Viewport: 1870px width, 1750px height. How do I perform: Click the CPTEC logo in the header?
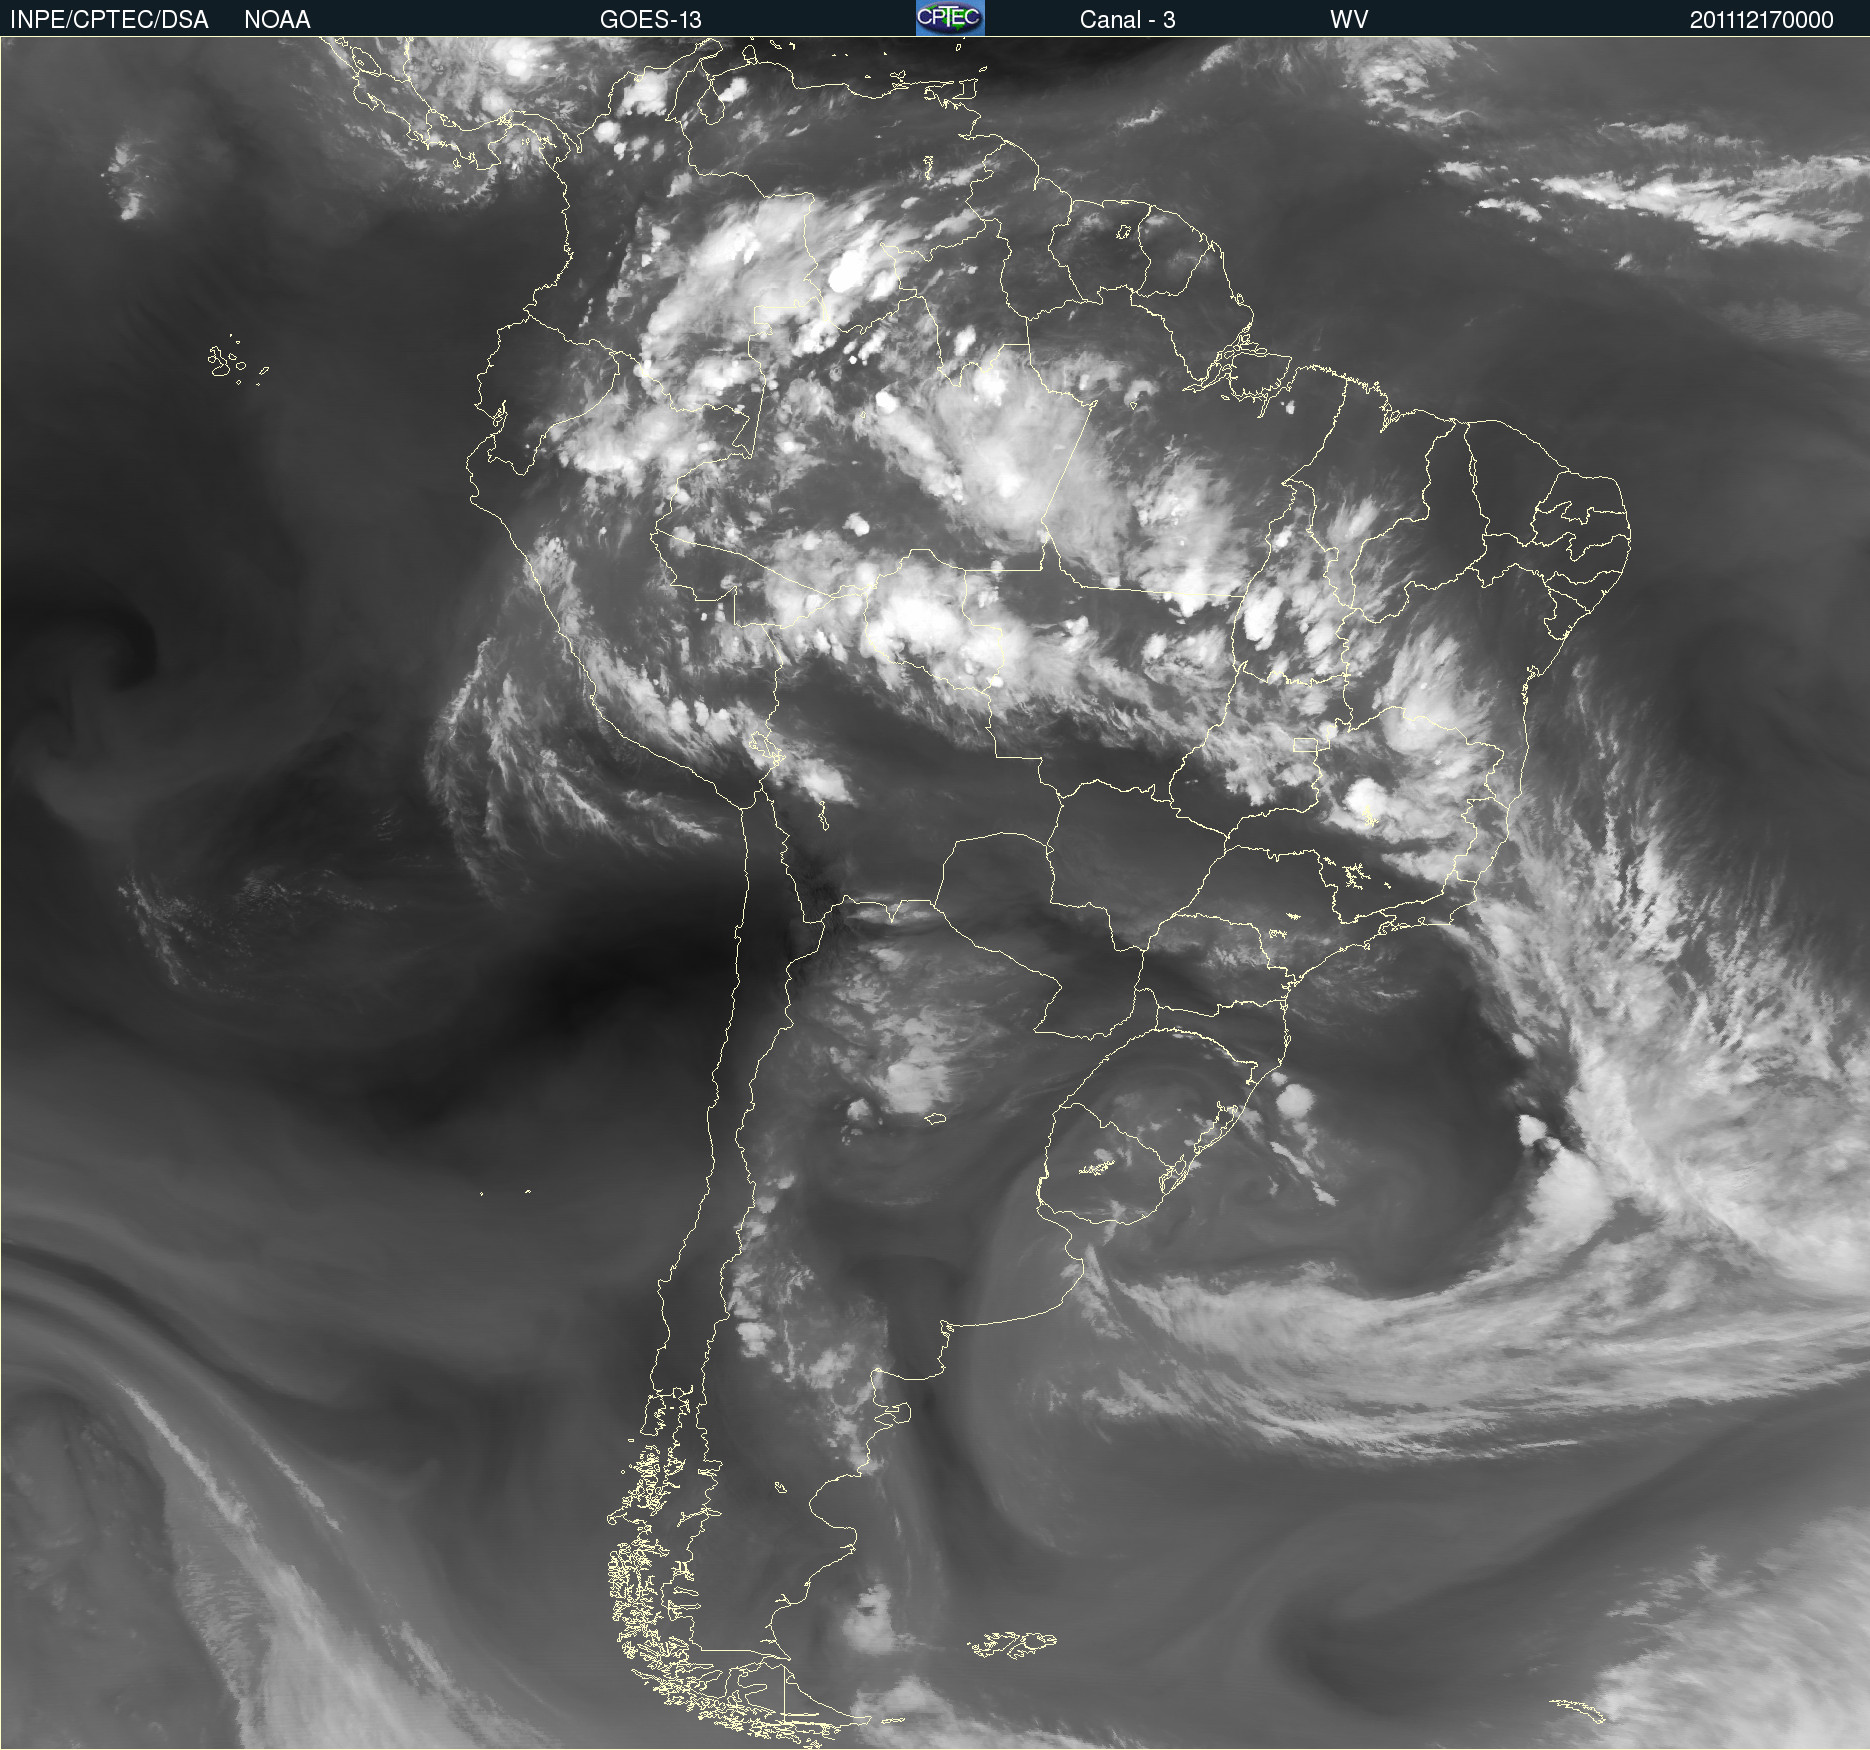coord(949,18)
